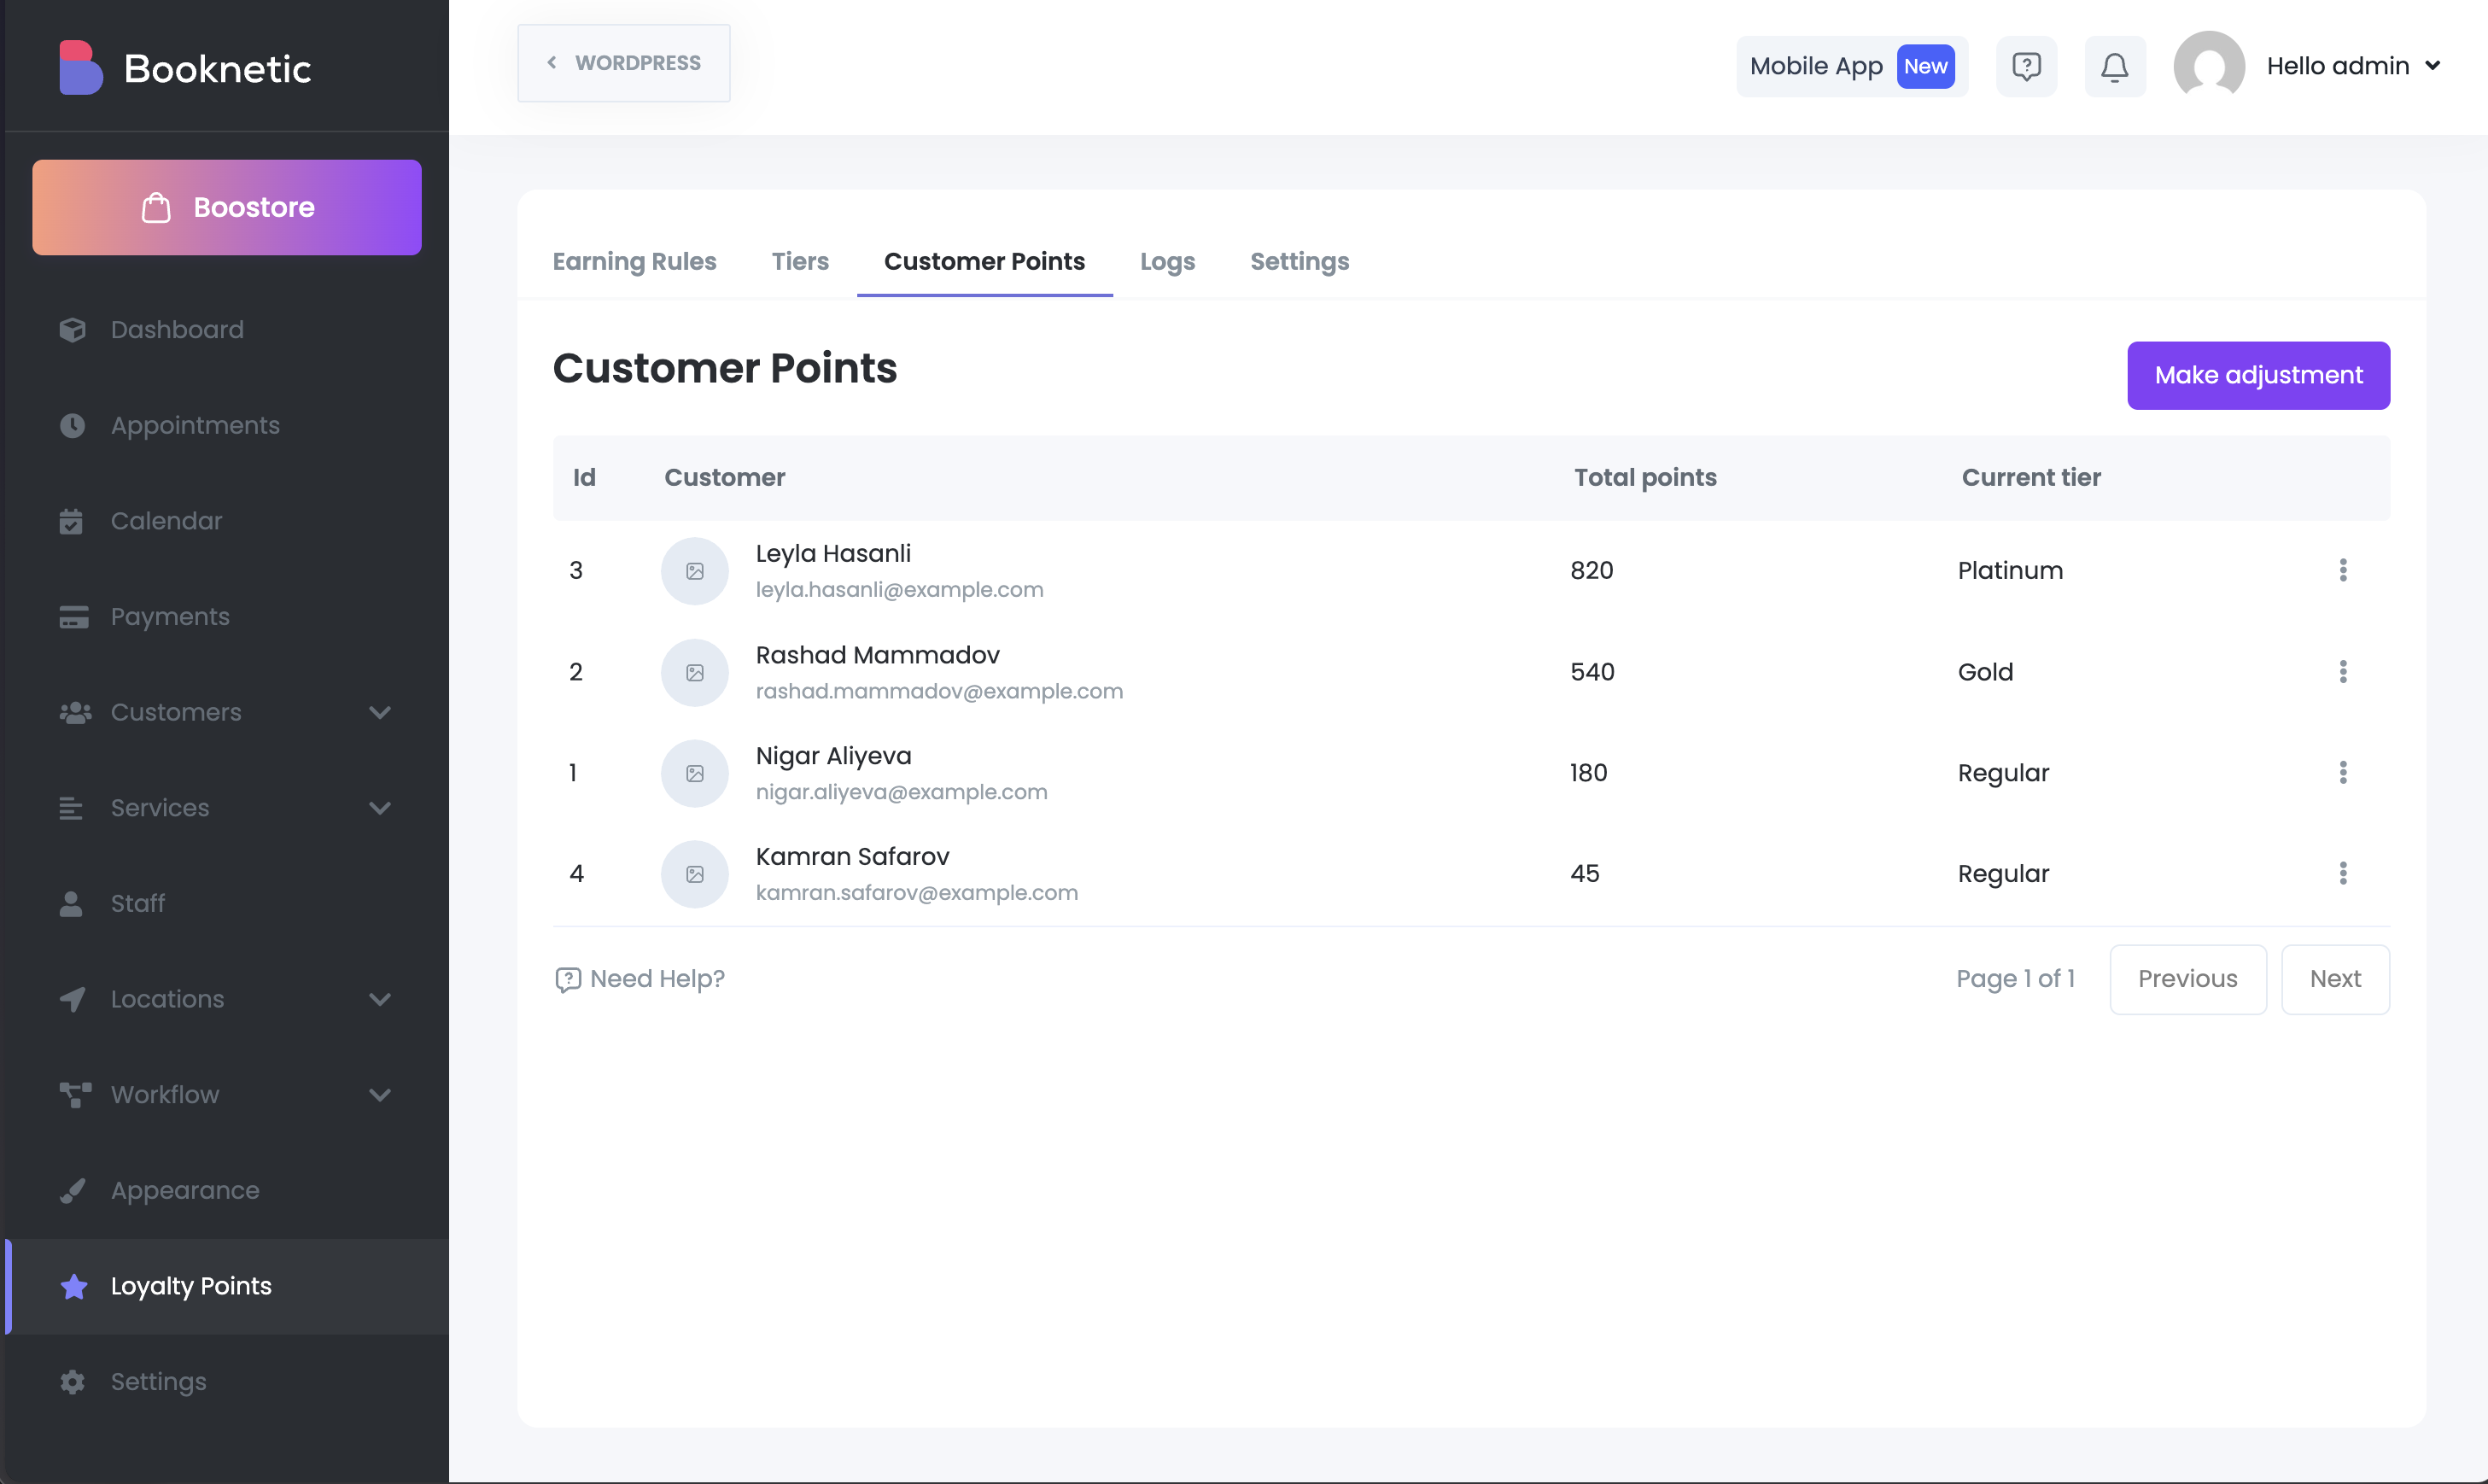Expand the Customers sidebar submenu

click(x=379, y=712)
